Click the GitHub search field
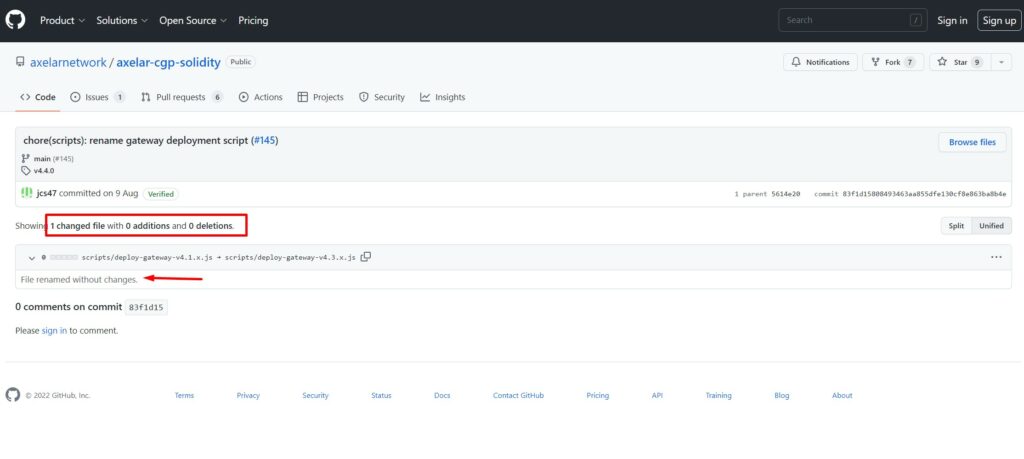 tap(852, 20)
